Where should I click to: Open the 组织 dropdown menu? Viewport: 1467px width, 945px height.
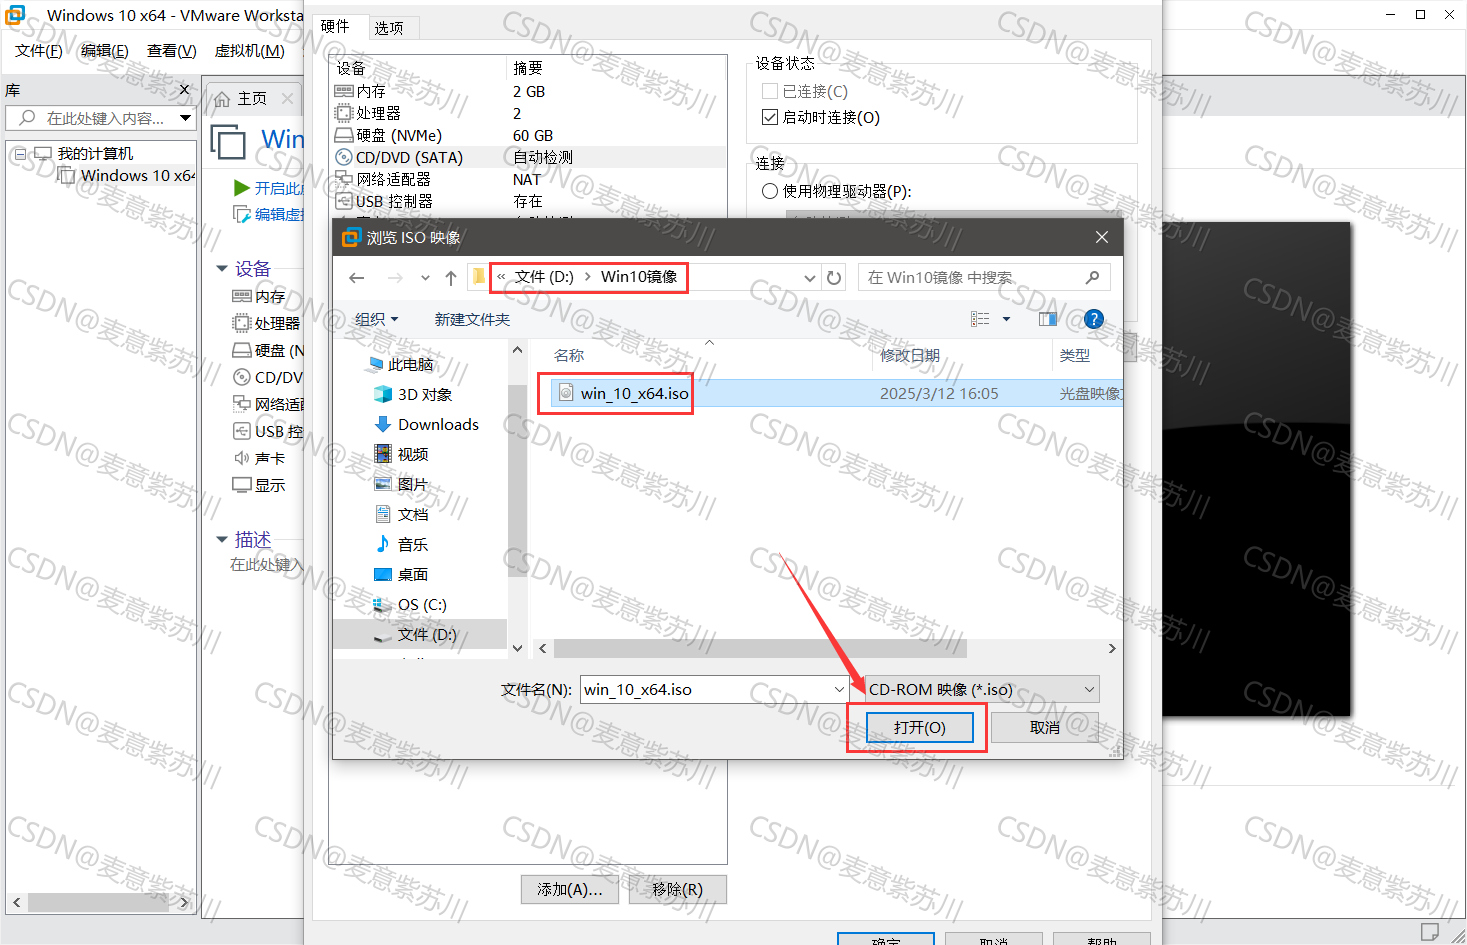(x=377, y=319)
